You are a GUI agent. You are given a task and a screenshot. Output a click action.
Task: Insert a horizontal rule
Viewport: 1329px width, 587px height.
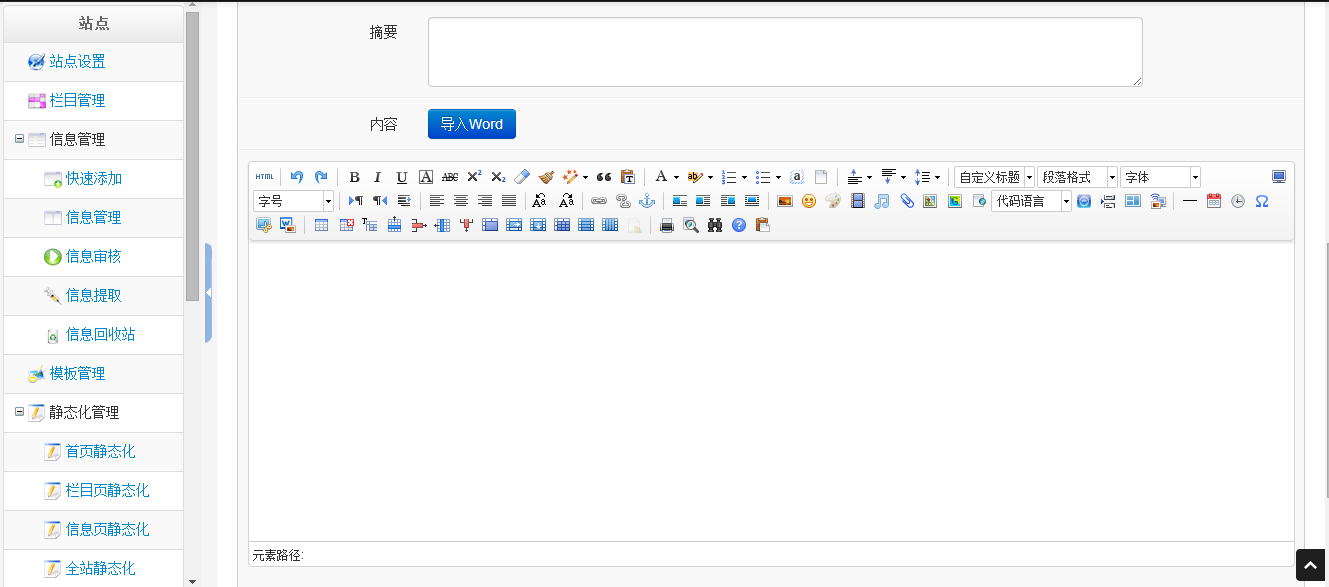(1190, 201)
